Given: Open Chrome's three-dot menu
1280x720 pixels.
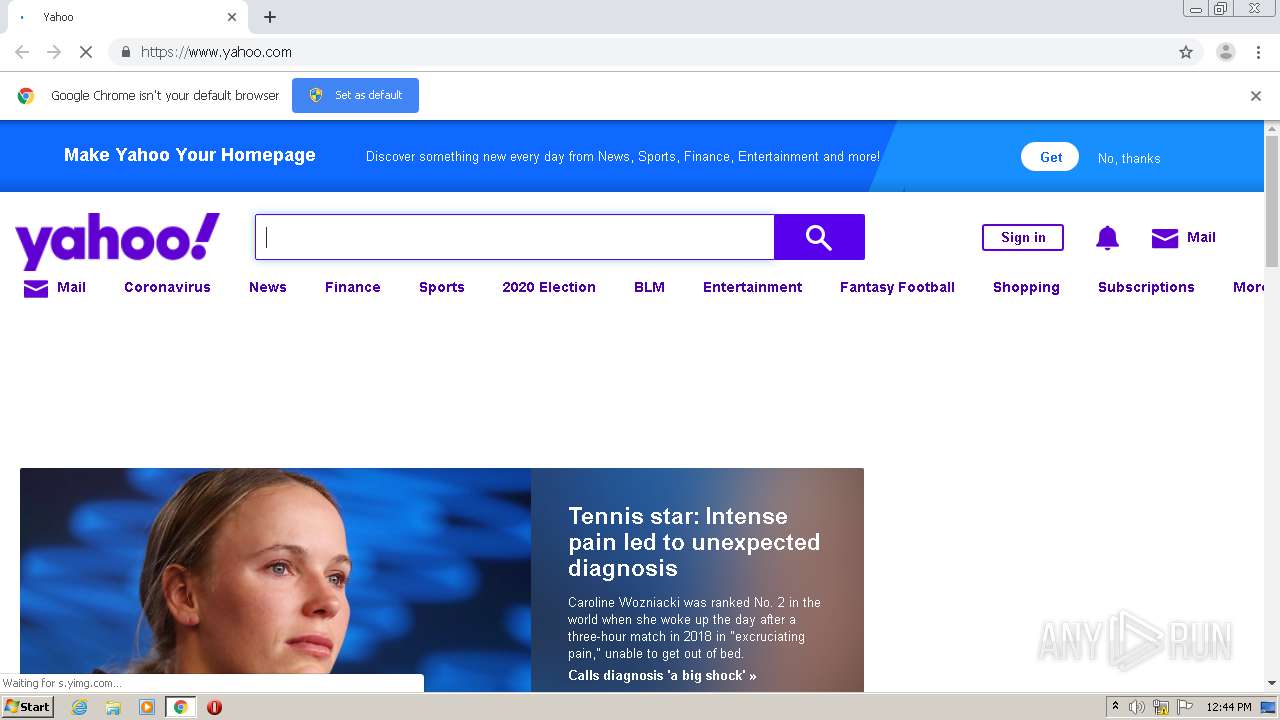Looking at the screenshot, I should (1259, 52).
